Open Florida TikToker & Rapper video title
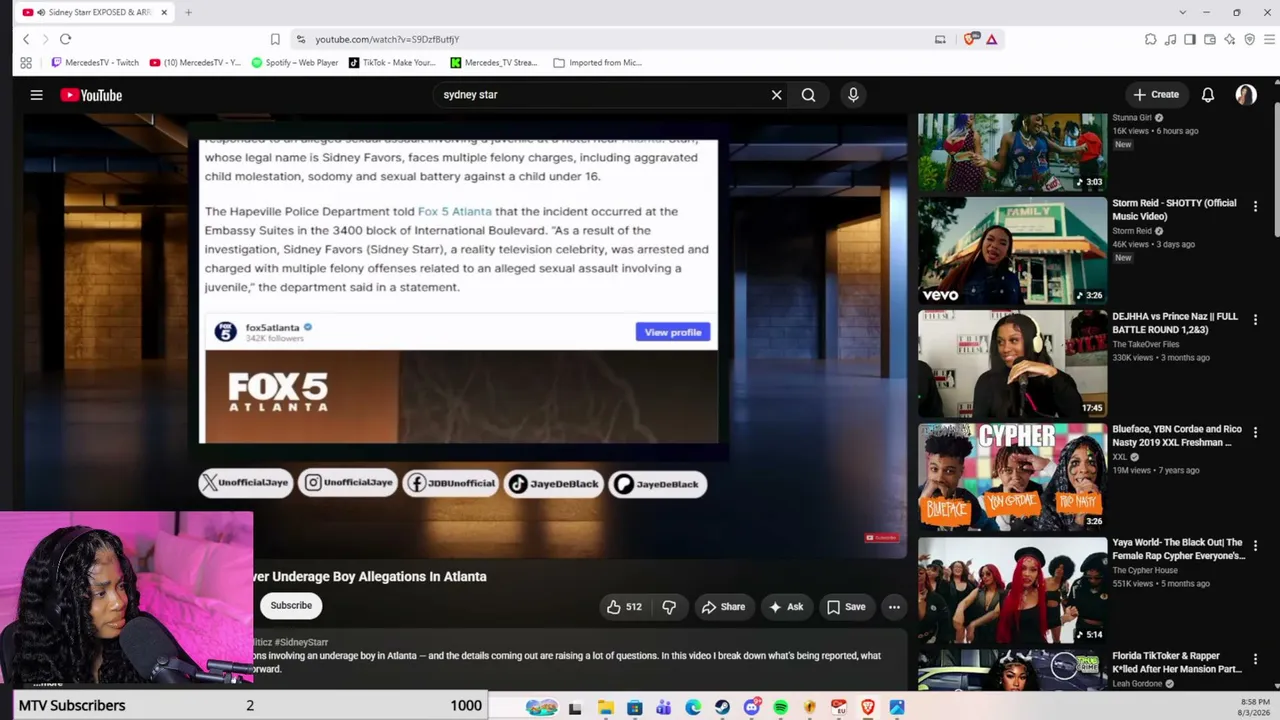 coord(1177,662)
